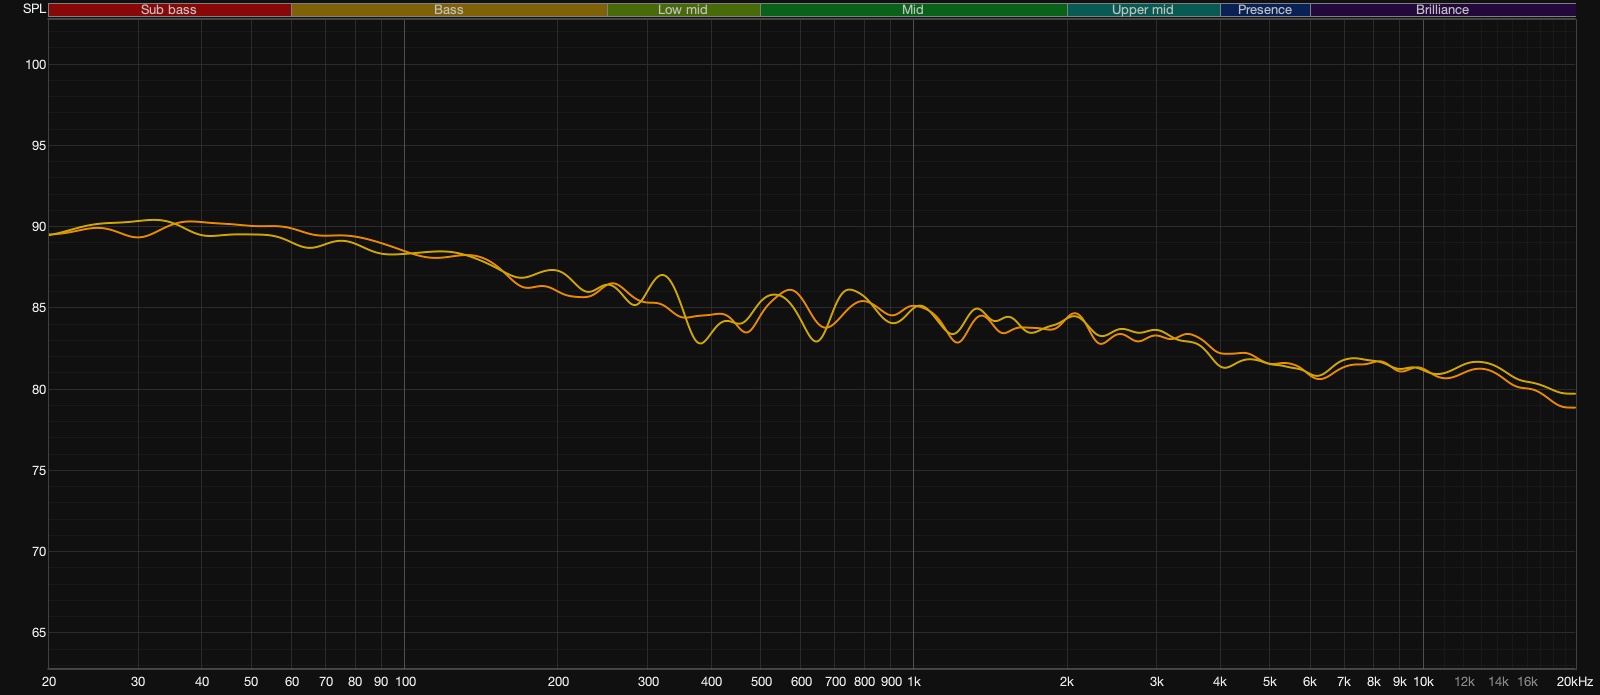Viewport: 1600px width, 695px height.
Task: Click the 85 dB SPL axis value
Action: point(39,308)
